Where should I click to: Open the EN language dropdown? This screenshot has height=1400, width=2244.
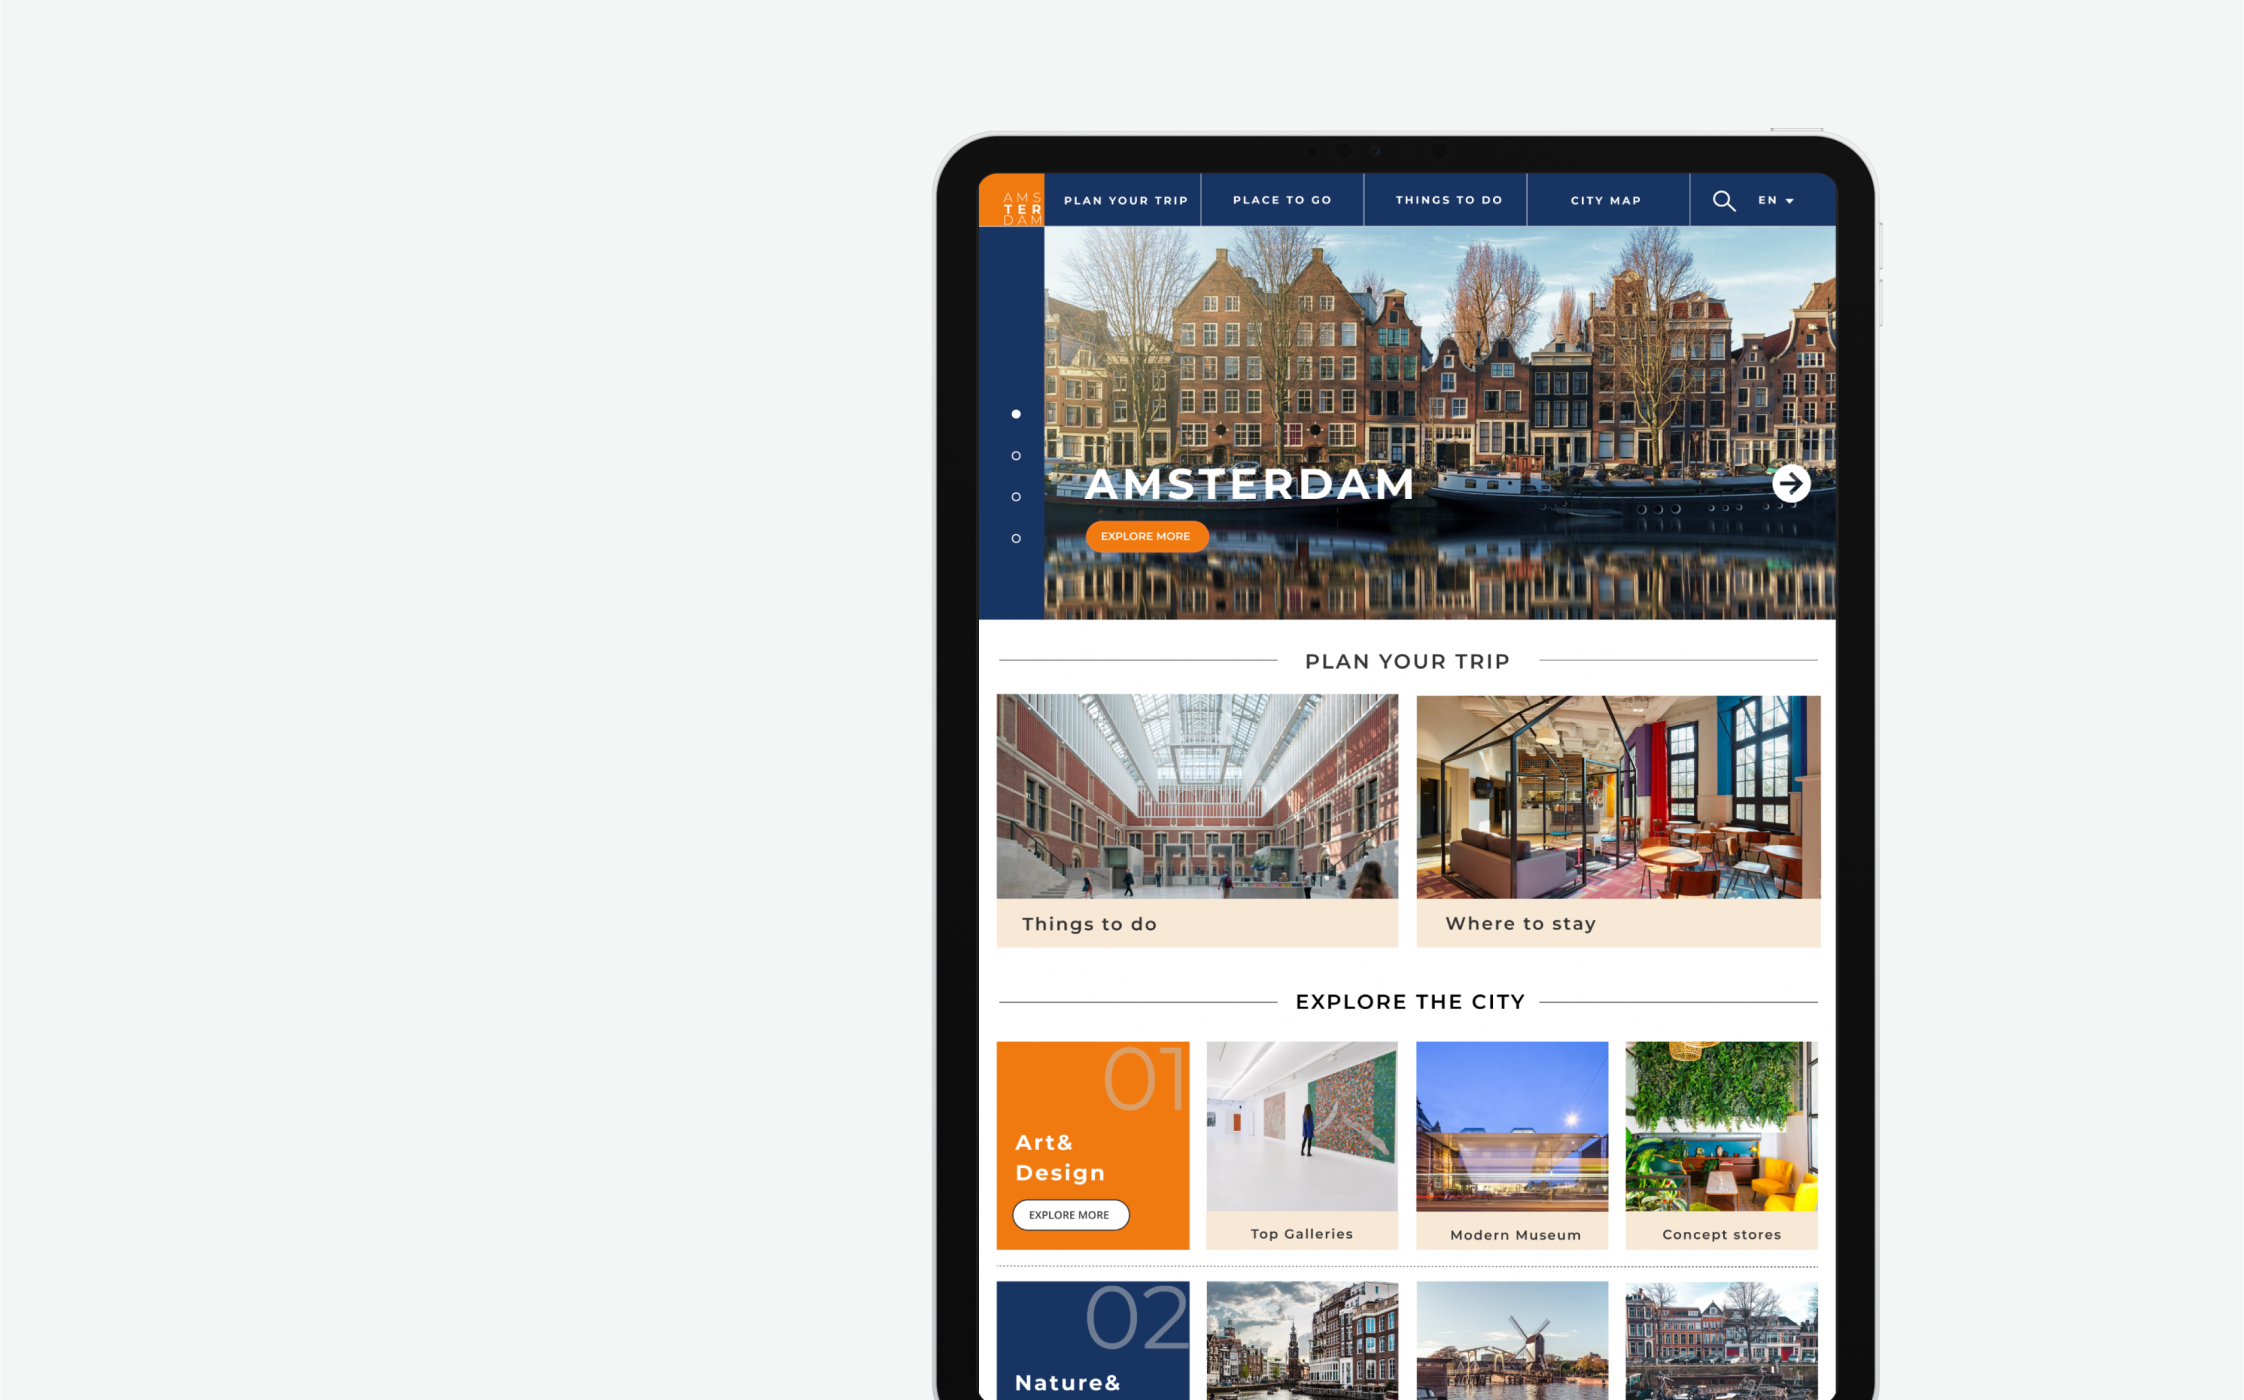coord(1776,201)
